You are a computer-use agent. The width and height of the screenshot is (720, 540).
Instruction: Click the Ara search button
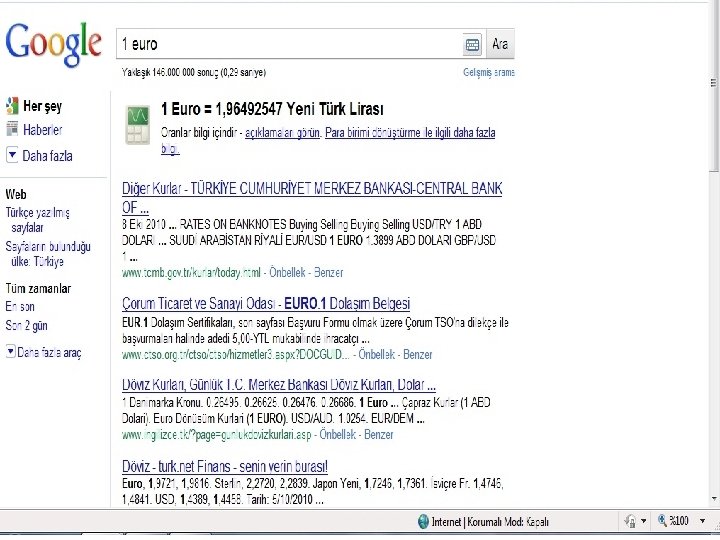click(500, 44)
